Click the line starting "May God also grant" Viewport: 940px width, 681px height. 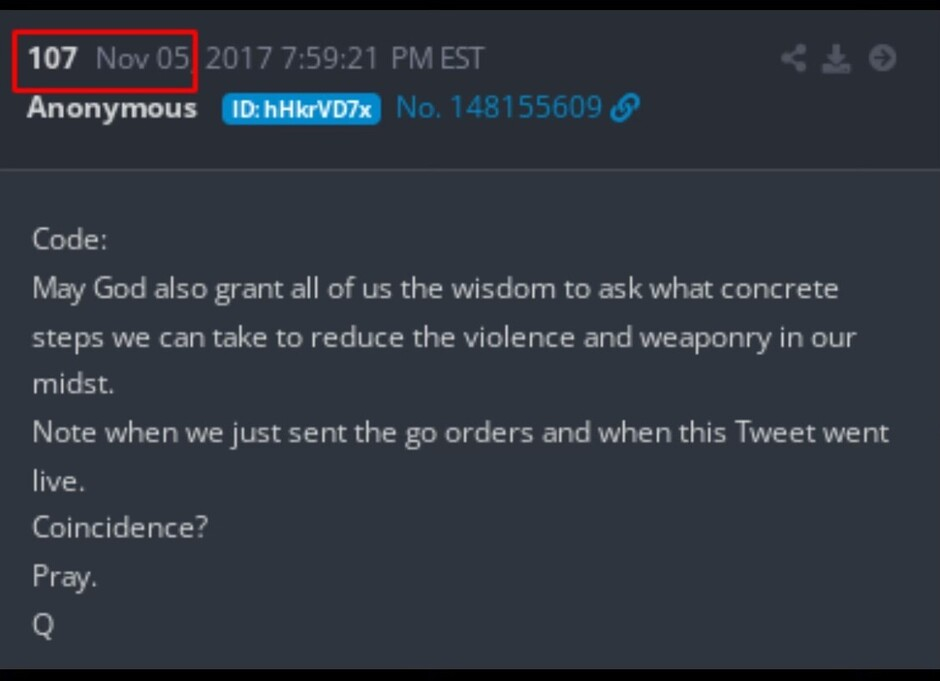tap(435, 290)
